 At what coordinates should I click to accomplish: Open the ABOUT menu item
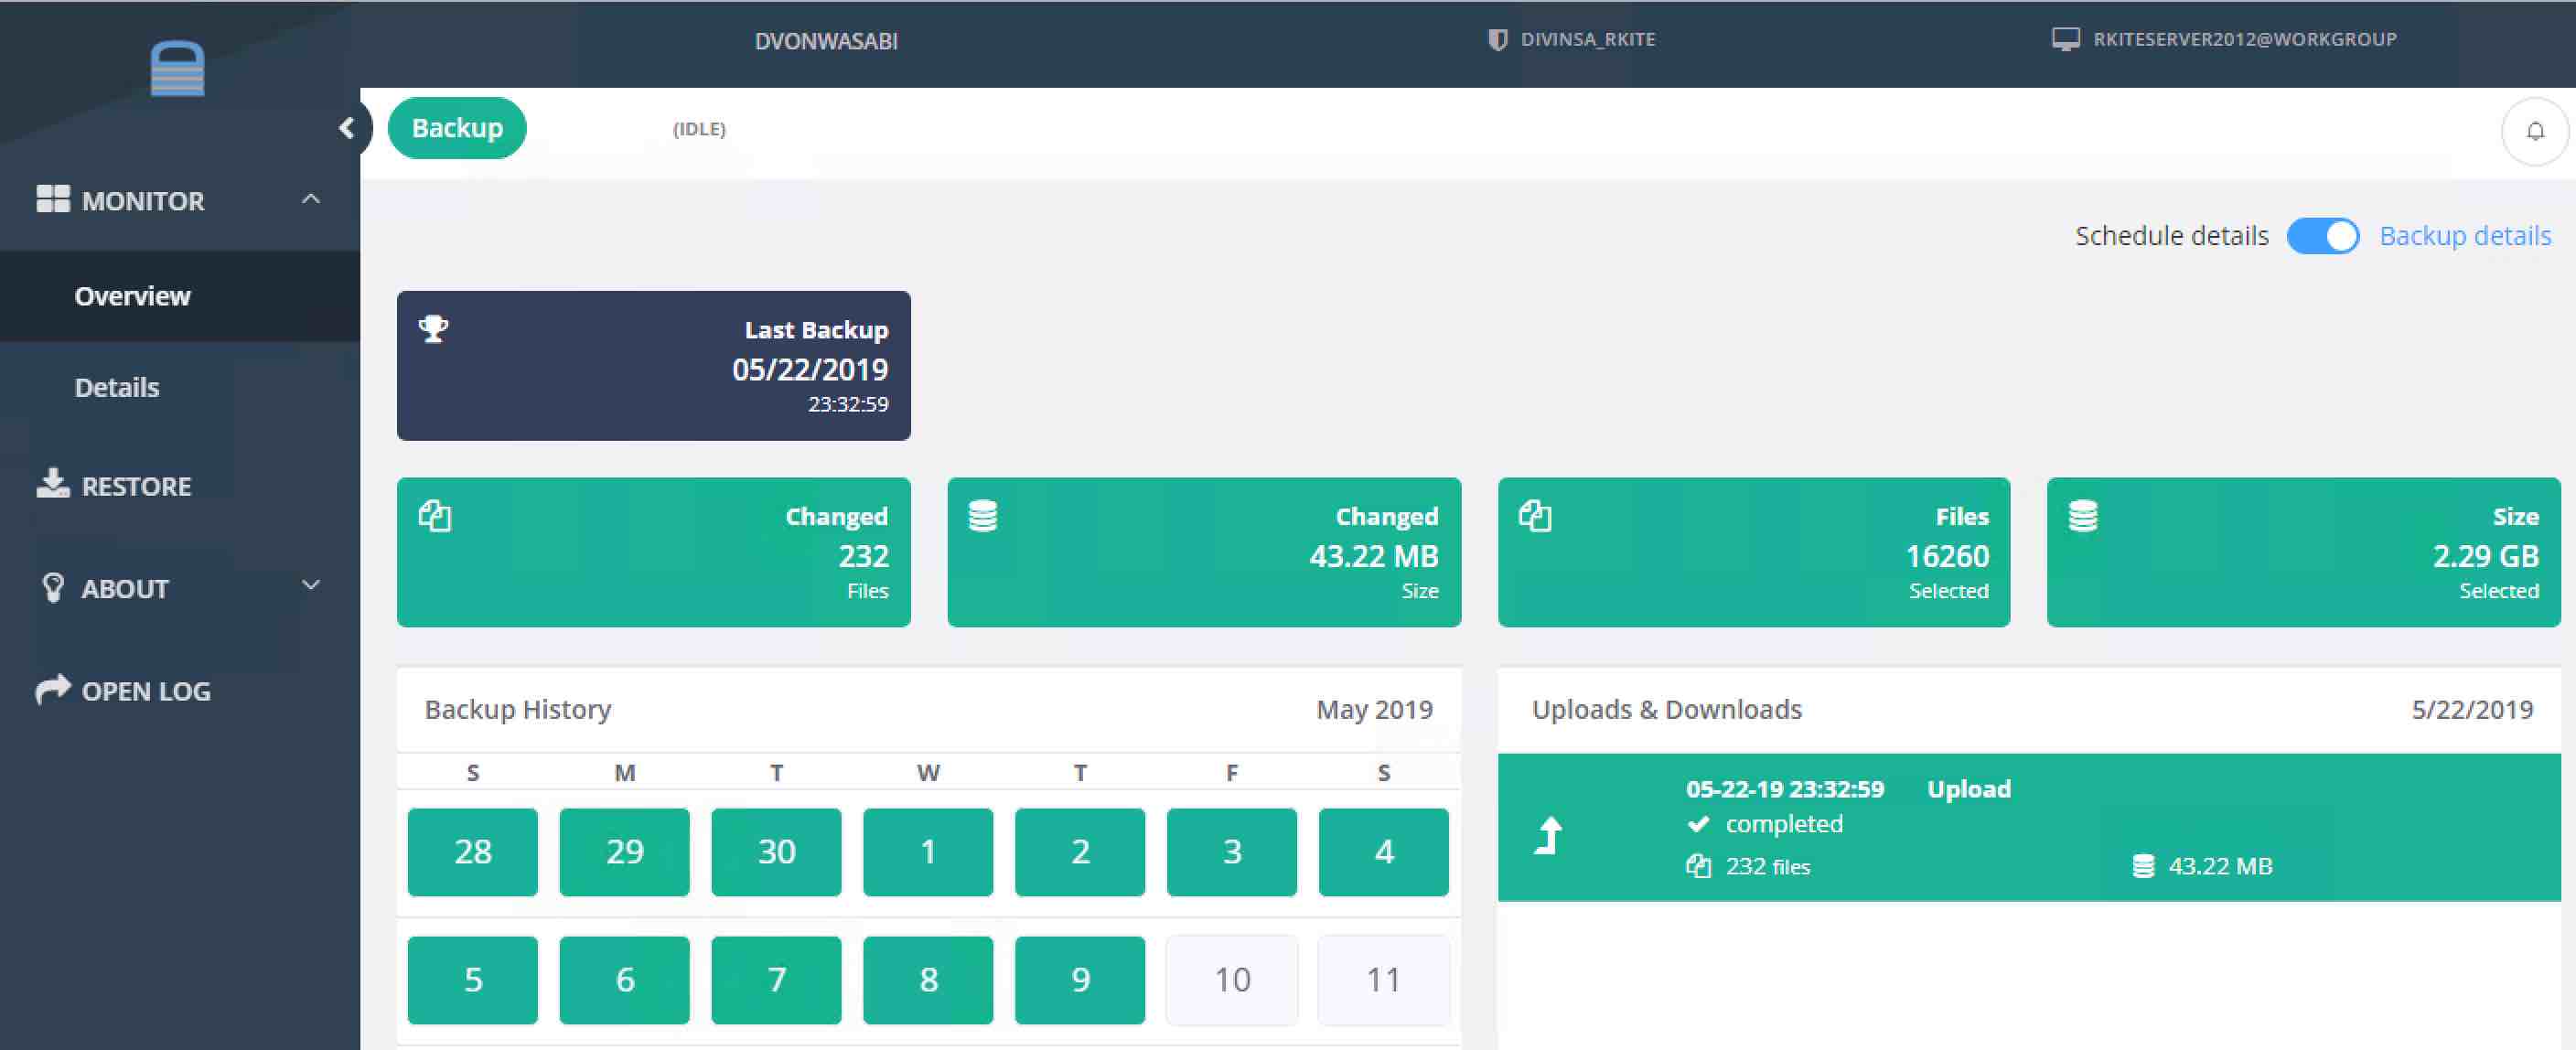pyautogui.click(x=124, y=589)
